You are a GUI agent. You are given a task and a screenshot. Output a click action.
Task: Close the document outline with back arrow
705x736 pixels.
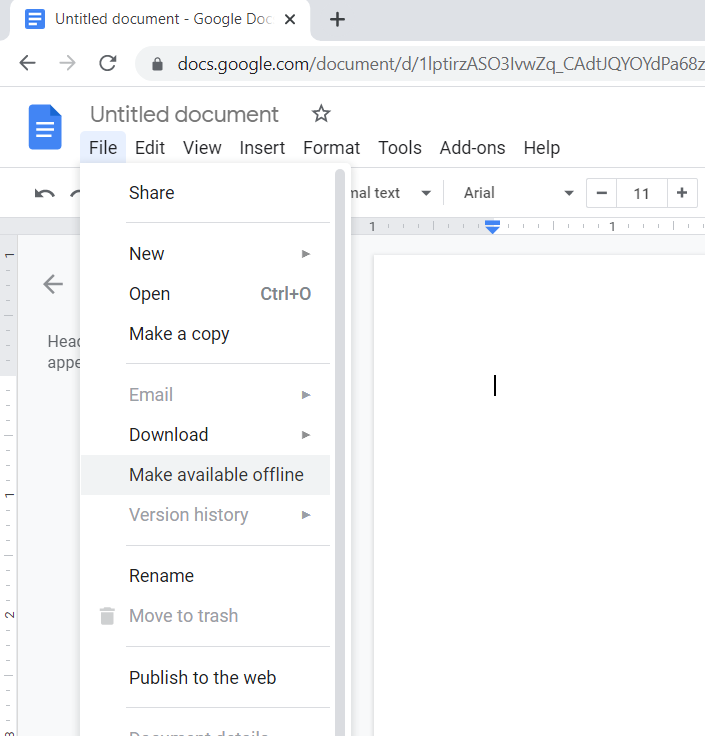pyautogui.click(x=53, y=284)
